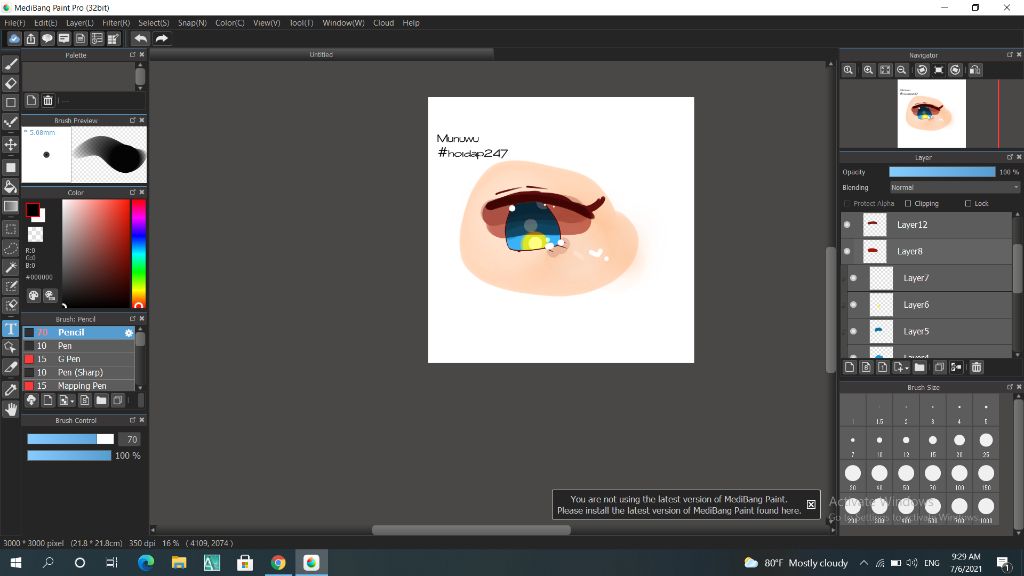Select the Gradient tool
Viewport: 1024px width, 576px height.
pyautogui.click(x=10, y=206)
